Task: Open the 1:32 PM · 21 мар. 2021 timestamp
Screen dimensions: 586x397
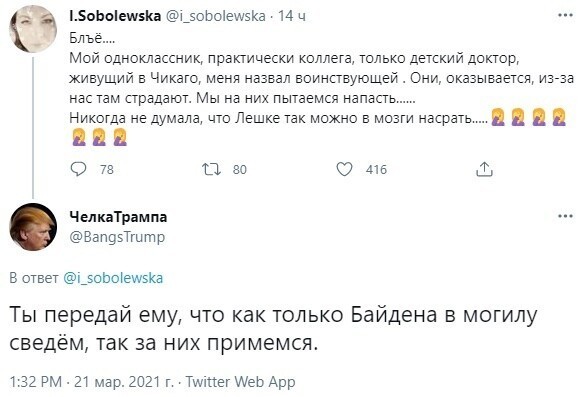Action: click(92, 382)
